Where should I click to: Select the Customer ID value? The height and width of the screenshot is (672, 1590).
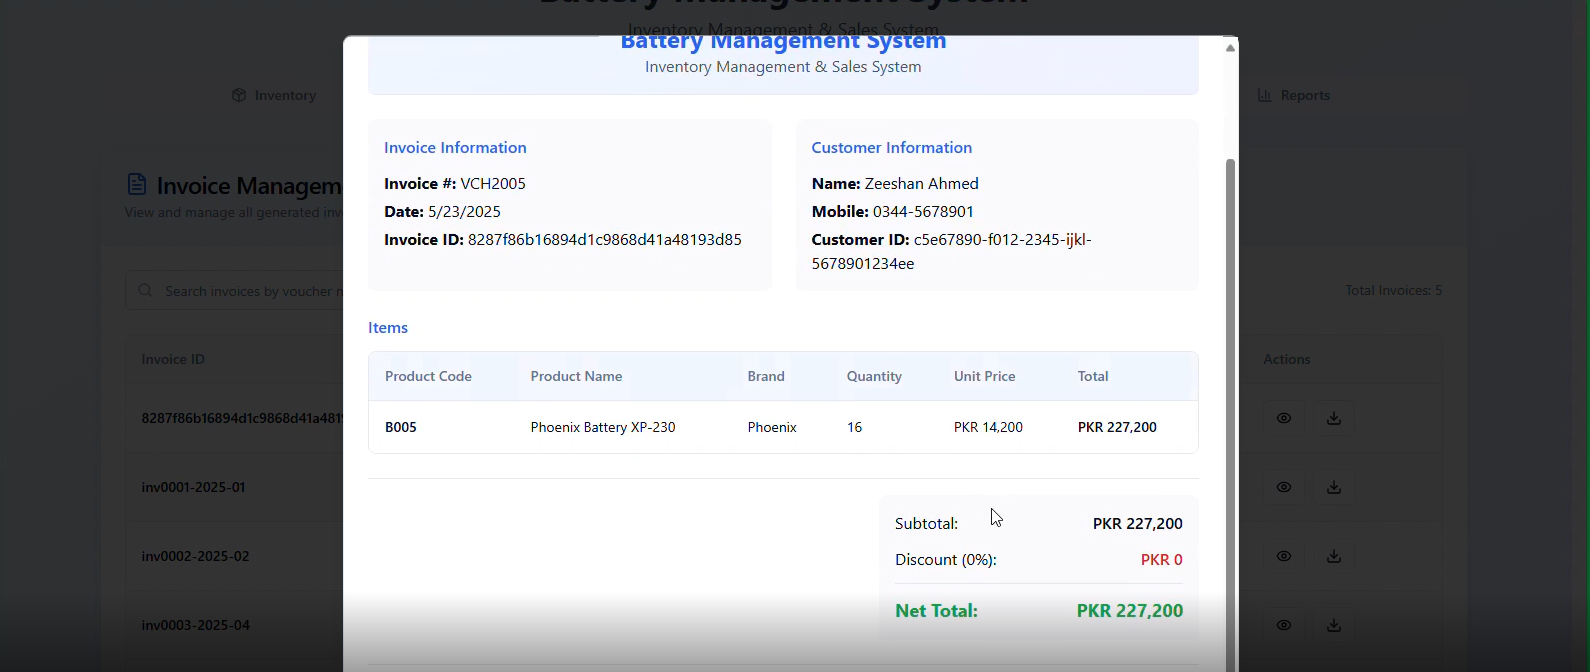click(952, 252)
